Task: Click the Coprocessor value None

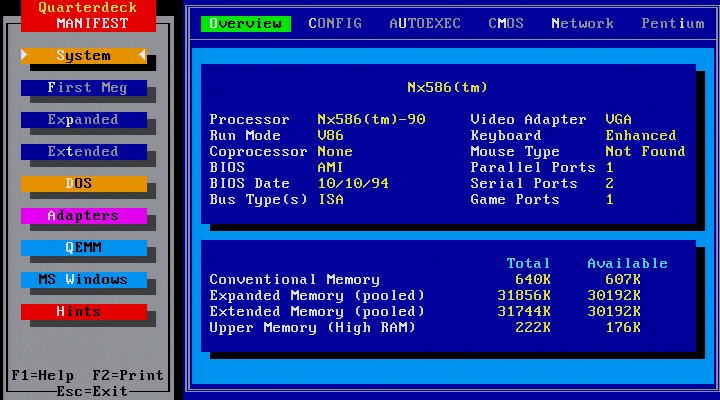Action: 335,152
